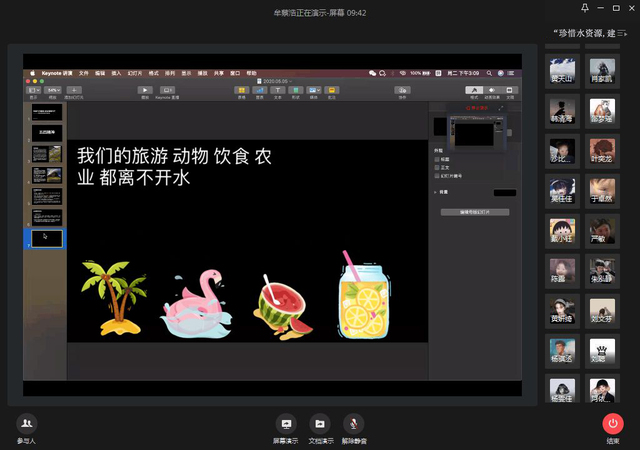This screenshot has width=640, height=450.
Task: Open the Keynote zoom percentage dropdown
Action: coord(53,90)
